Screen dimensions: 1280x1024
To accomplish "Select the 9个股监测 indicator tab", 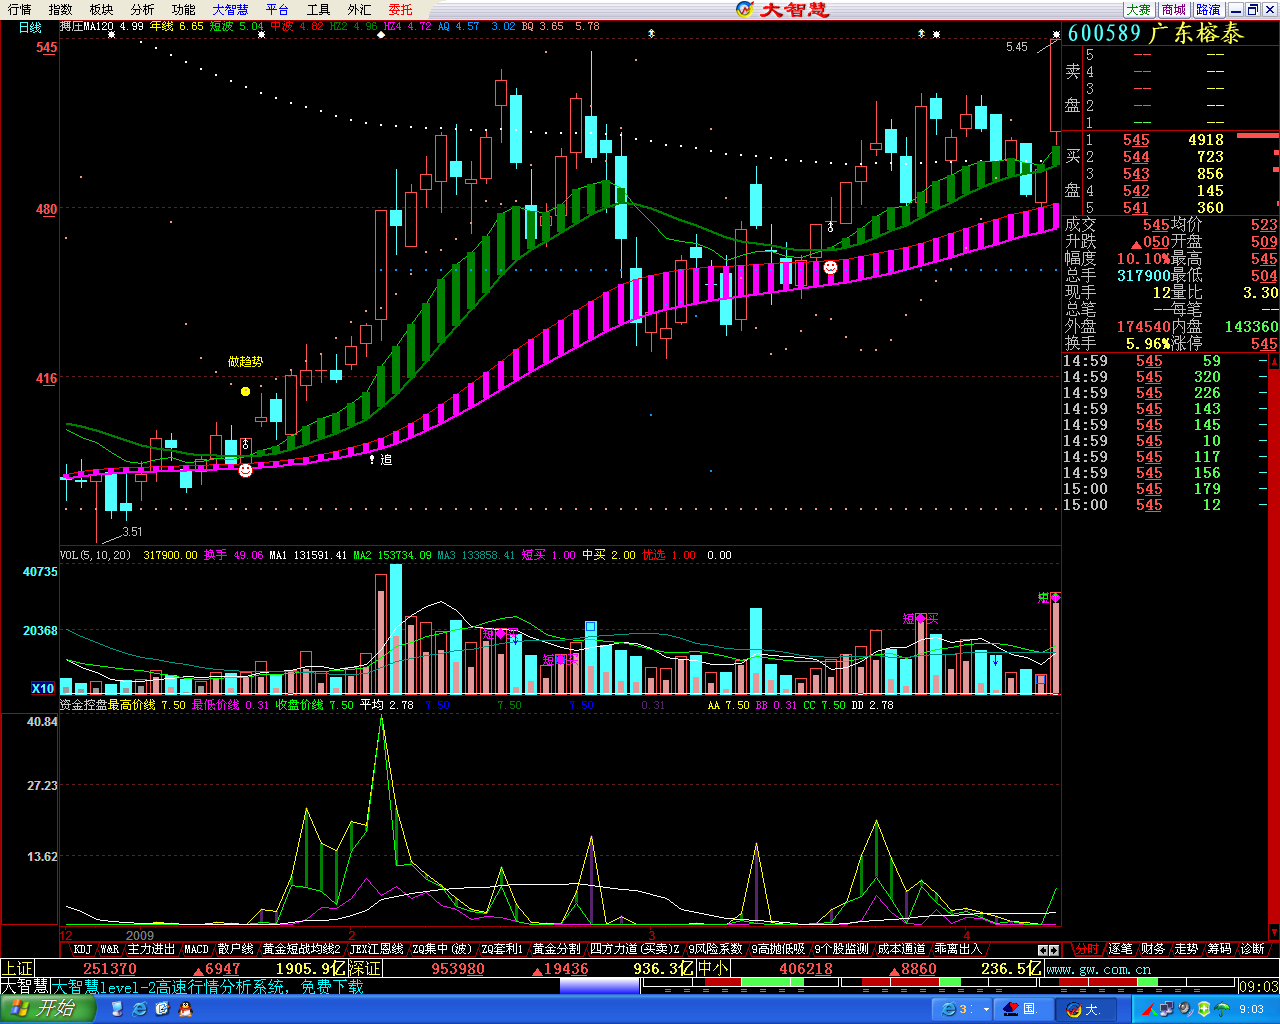I will pos(841,949).
